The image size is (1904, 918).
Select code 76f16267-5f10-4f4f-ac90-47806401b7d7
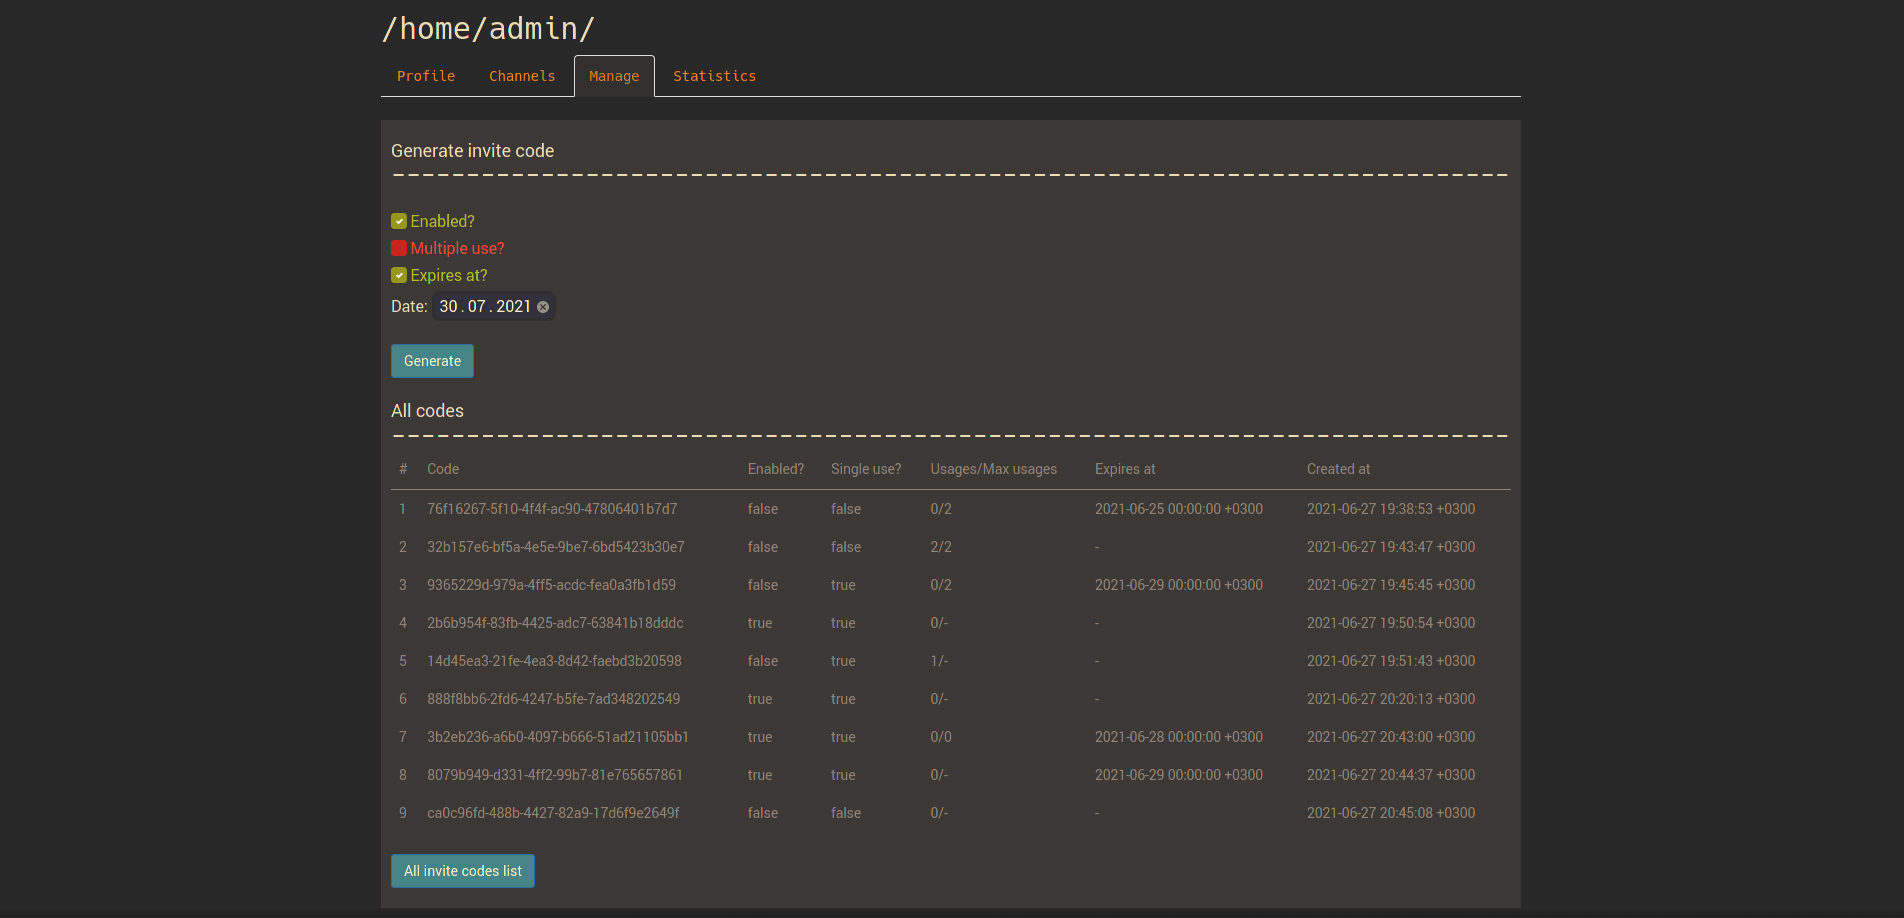click(552, 509)
